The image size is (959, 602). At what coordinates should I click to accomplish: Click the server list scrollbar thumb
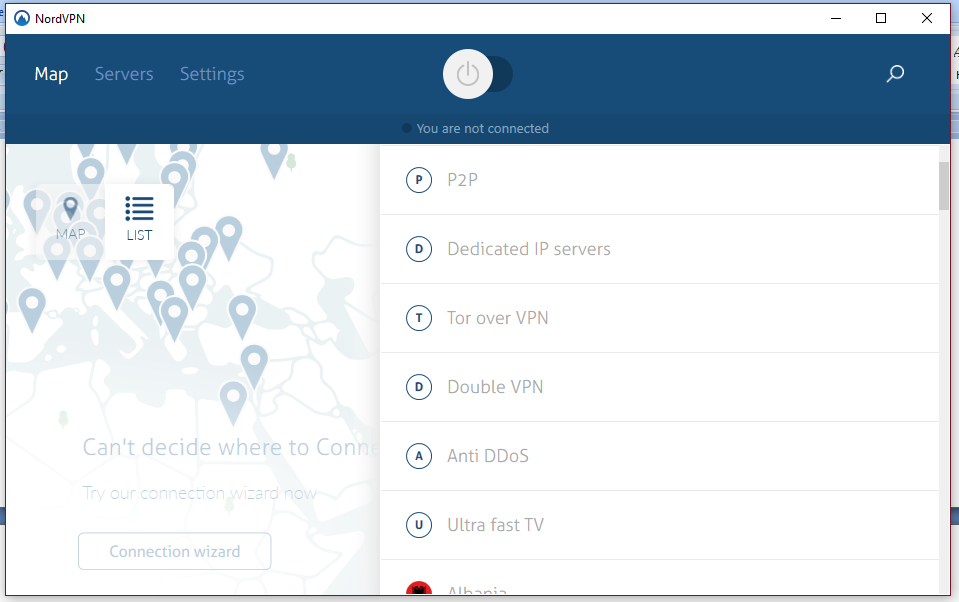[x=944, y=186]
